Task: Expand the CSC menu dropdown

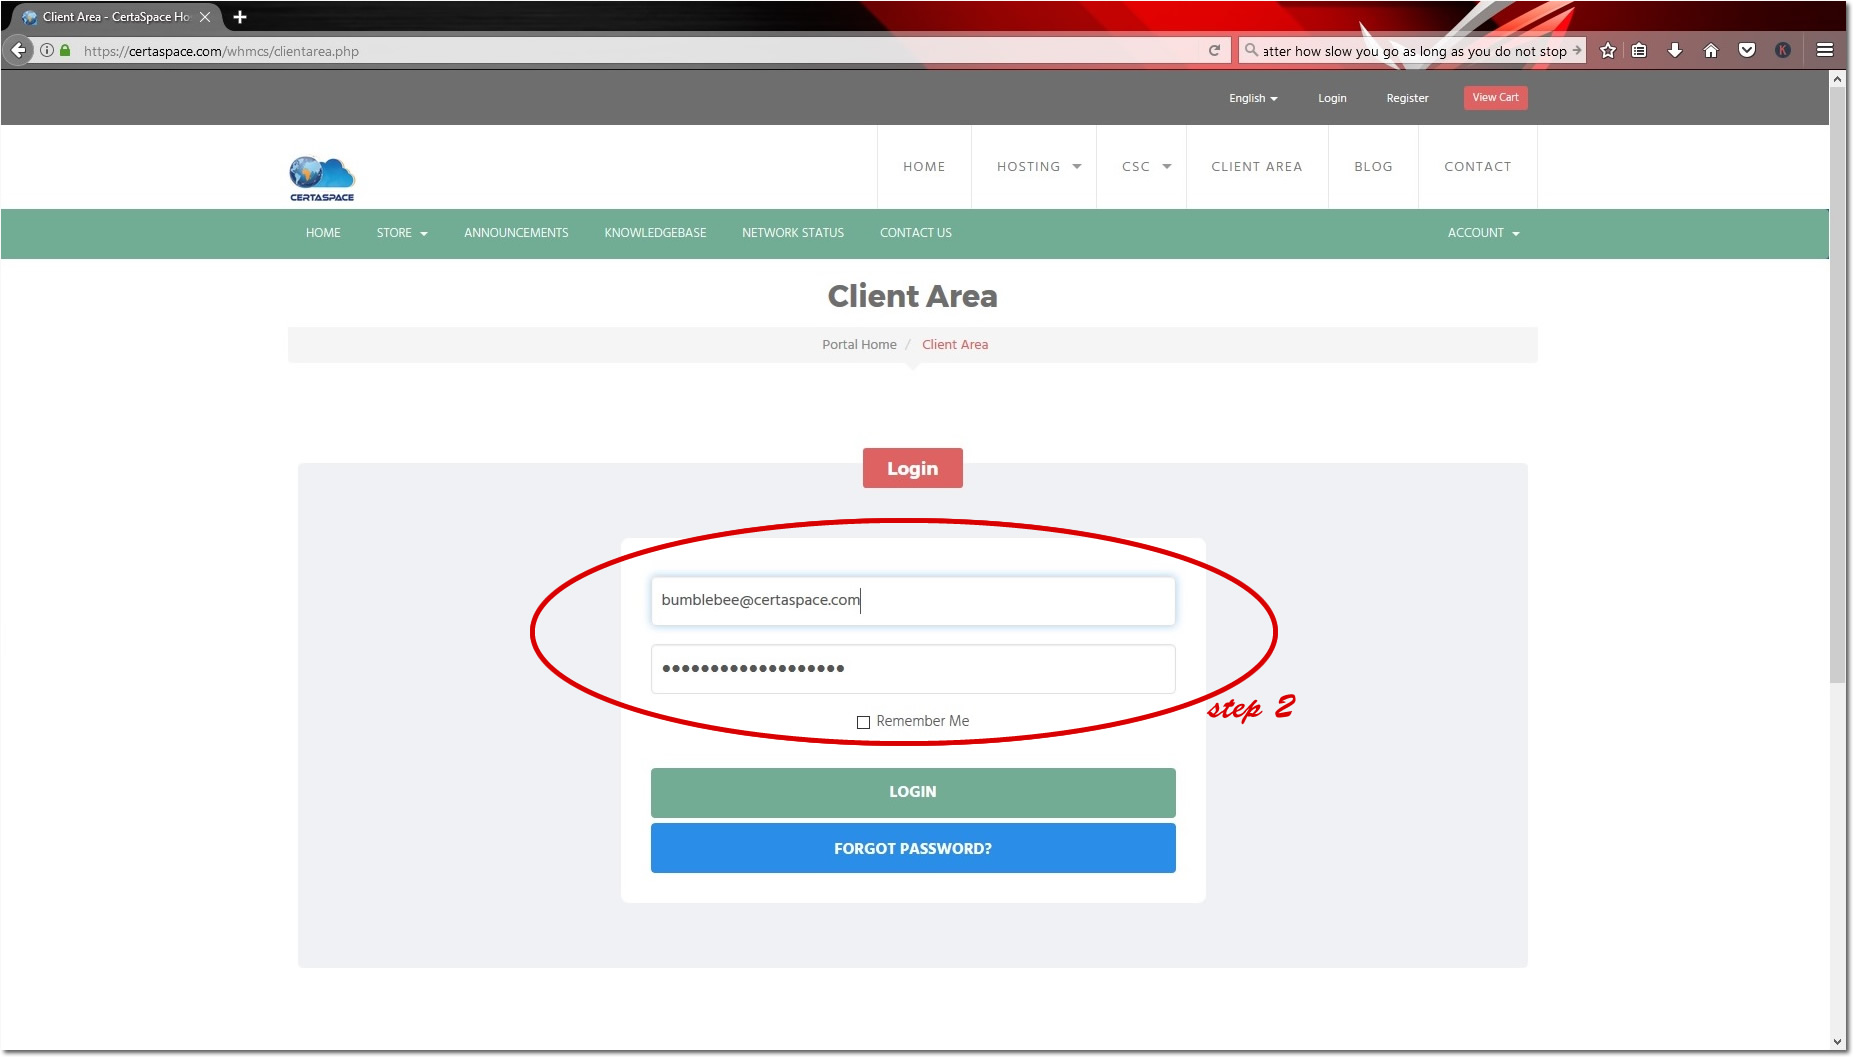Action: coord(1146,167)
